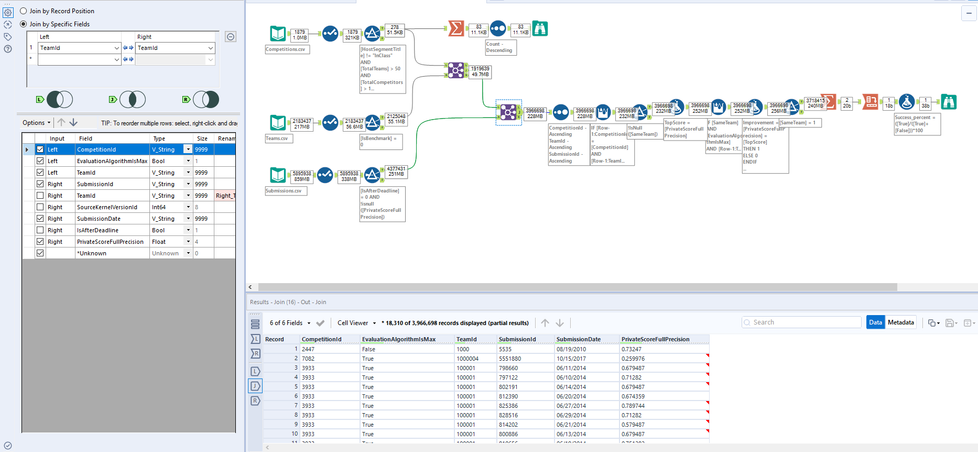This screenshot has height=452, width=978.
Task: Select the Teams.csv Input Data tool
Action: click(279, 123)
